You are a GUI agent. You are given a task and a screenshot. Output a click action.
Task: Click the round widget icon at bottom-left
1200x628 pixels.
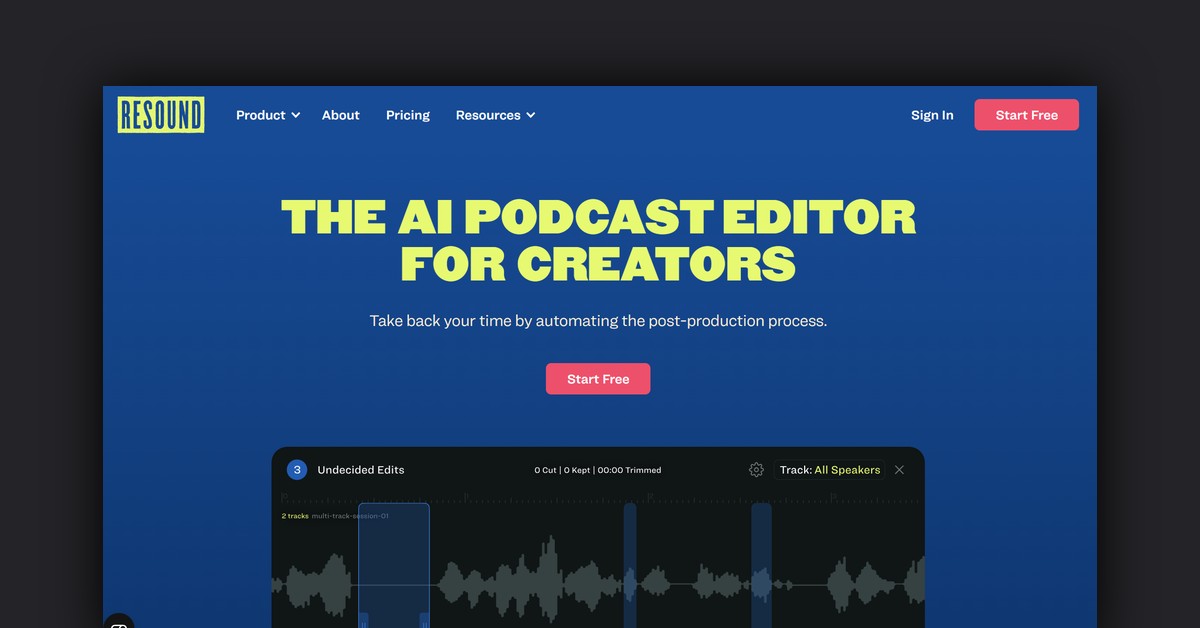(118, 622)
